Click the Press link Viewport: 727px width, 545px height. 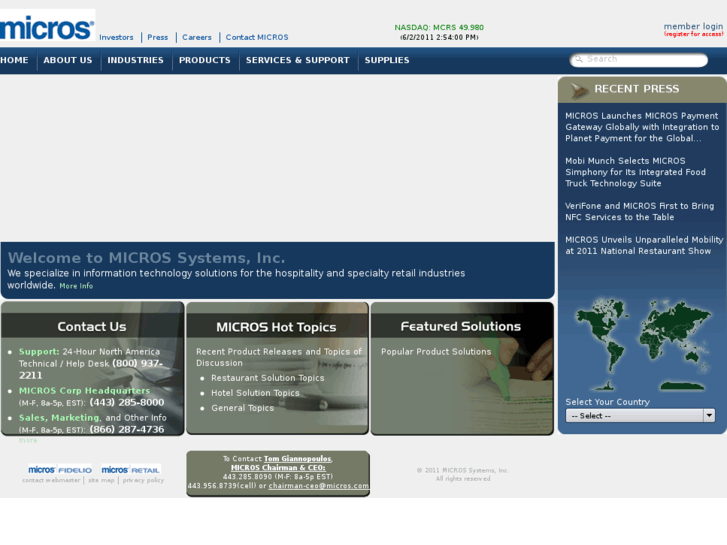[x=158, y=37]
